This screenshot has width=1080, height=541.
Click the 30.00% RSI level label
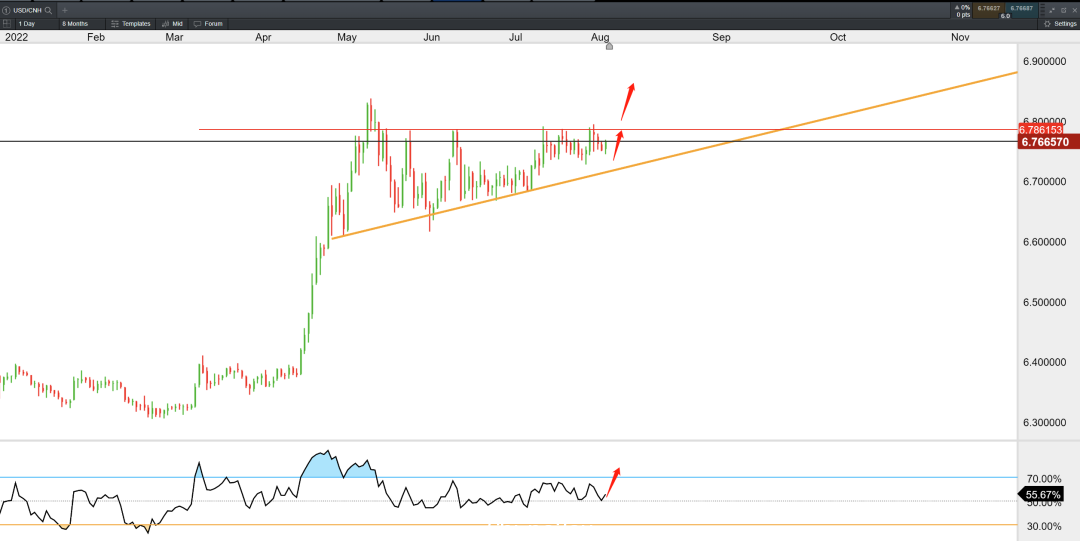(x=1043, y=527)
